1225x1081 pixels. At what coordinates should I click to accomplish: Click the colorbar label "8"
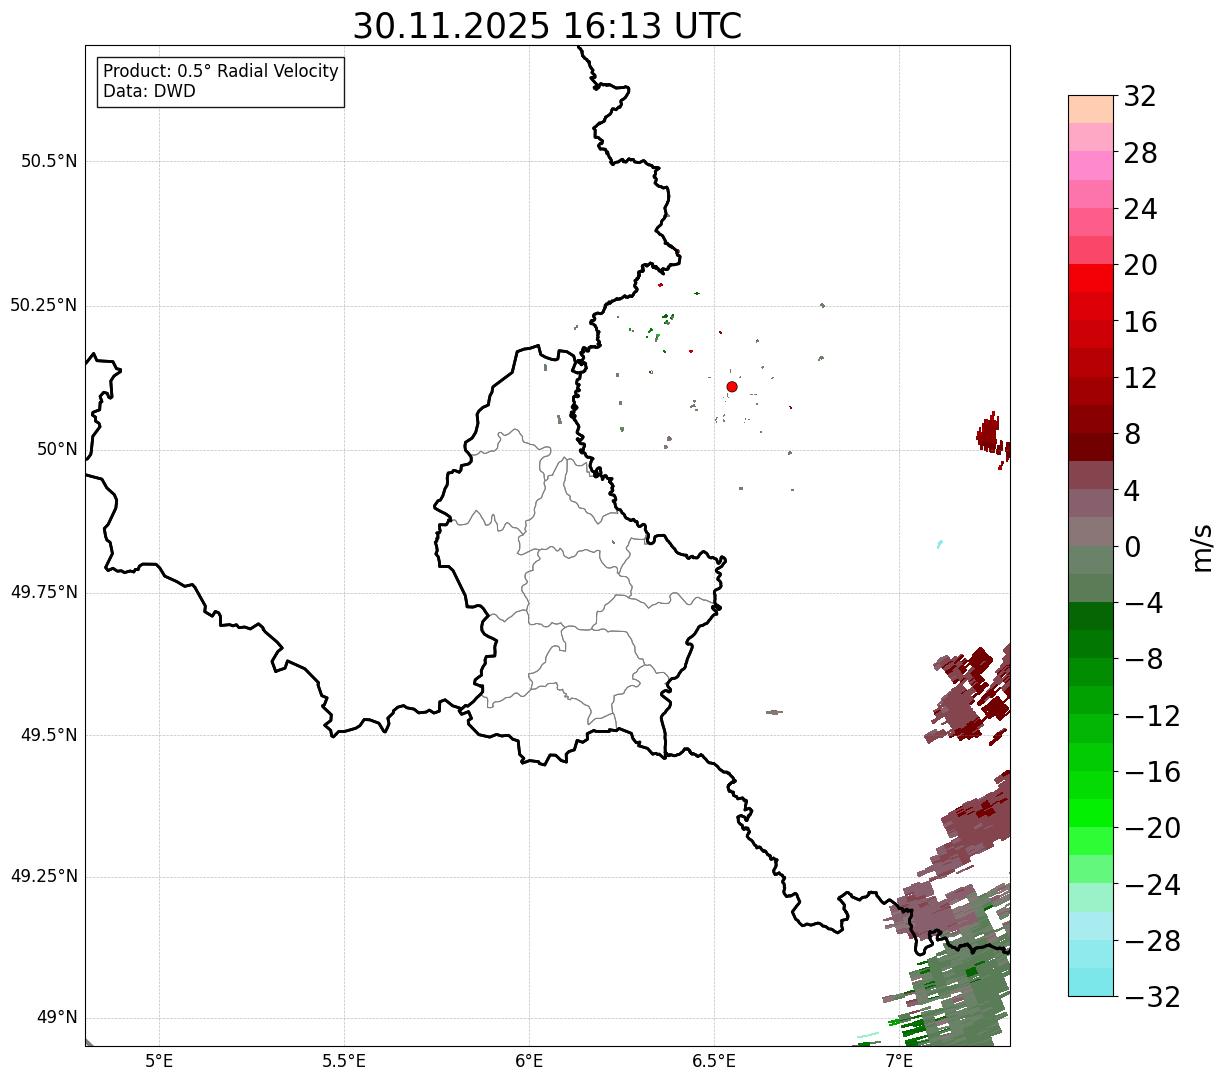coord(1132,434)
